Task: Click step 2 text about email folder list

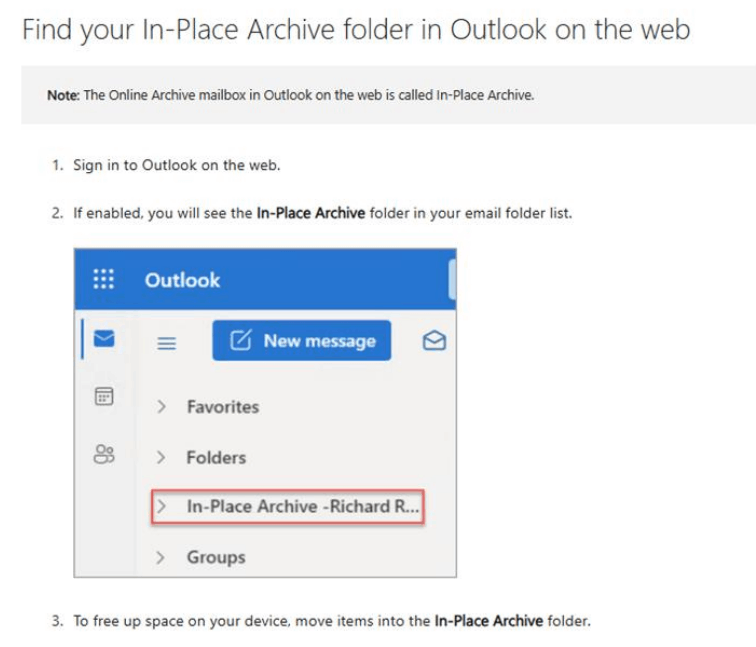Action: click(323, 213)
